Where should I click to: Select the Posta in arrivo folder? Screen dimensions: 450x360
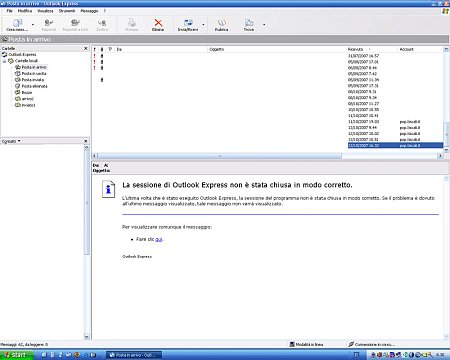coord(31,67)
